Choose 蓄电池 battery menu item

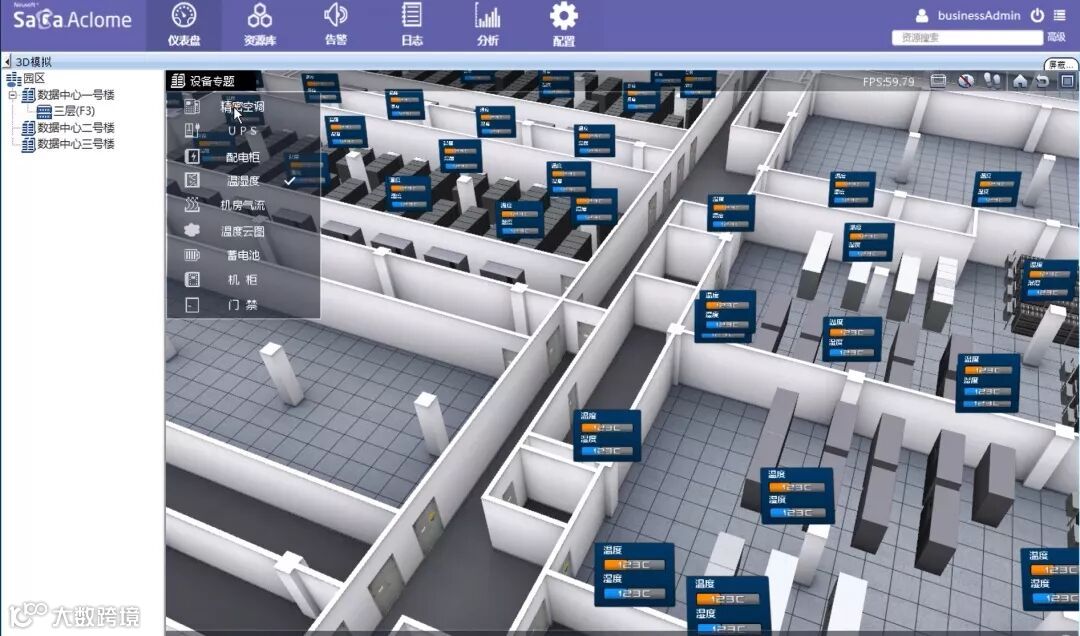coord(242,255)
